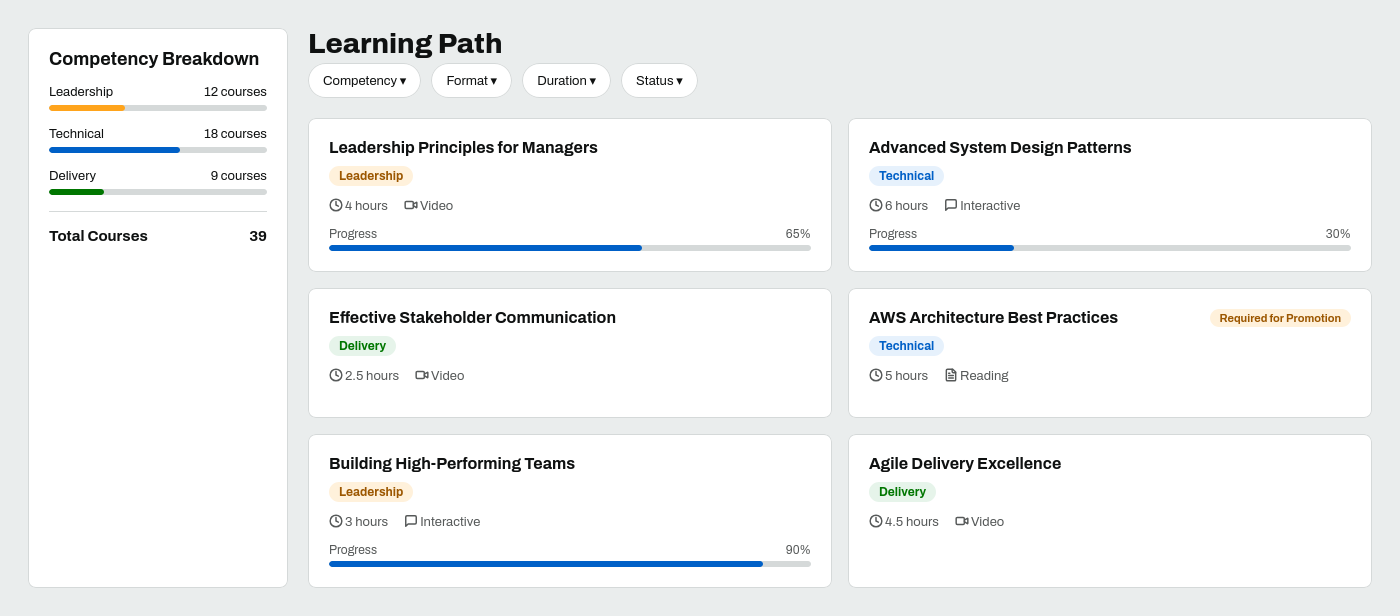The image size is (1400, 616).
Task: Open Building High-Performing Teams course
Action: tap(452, 464)
